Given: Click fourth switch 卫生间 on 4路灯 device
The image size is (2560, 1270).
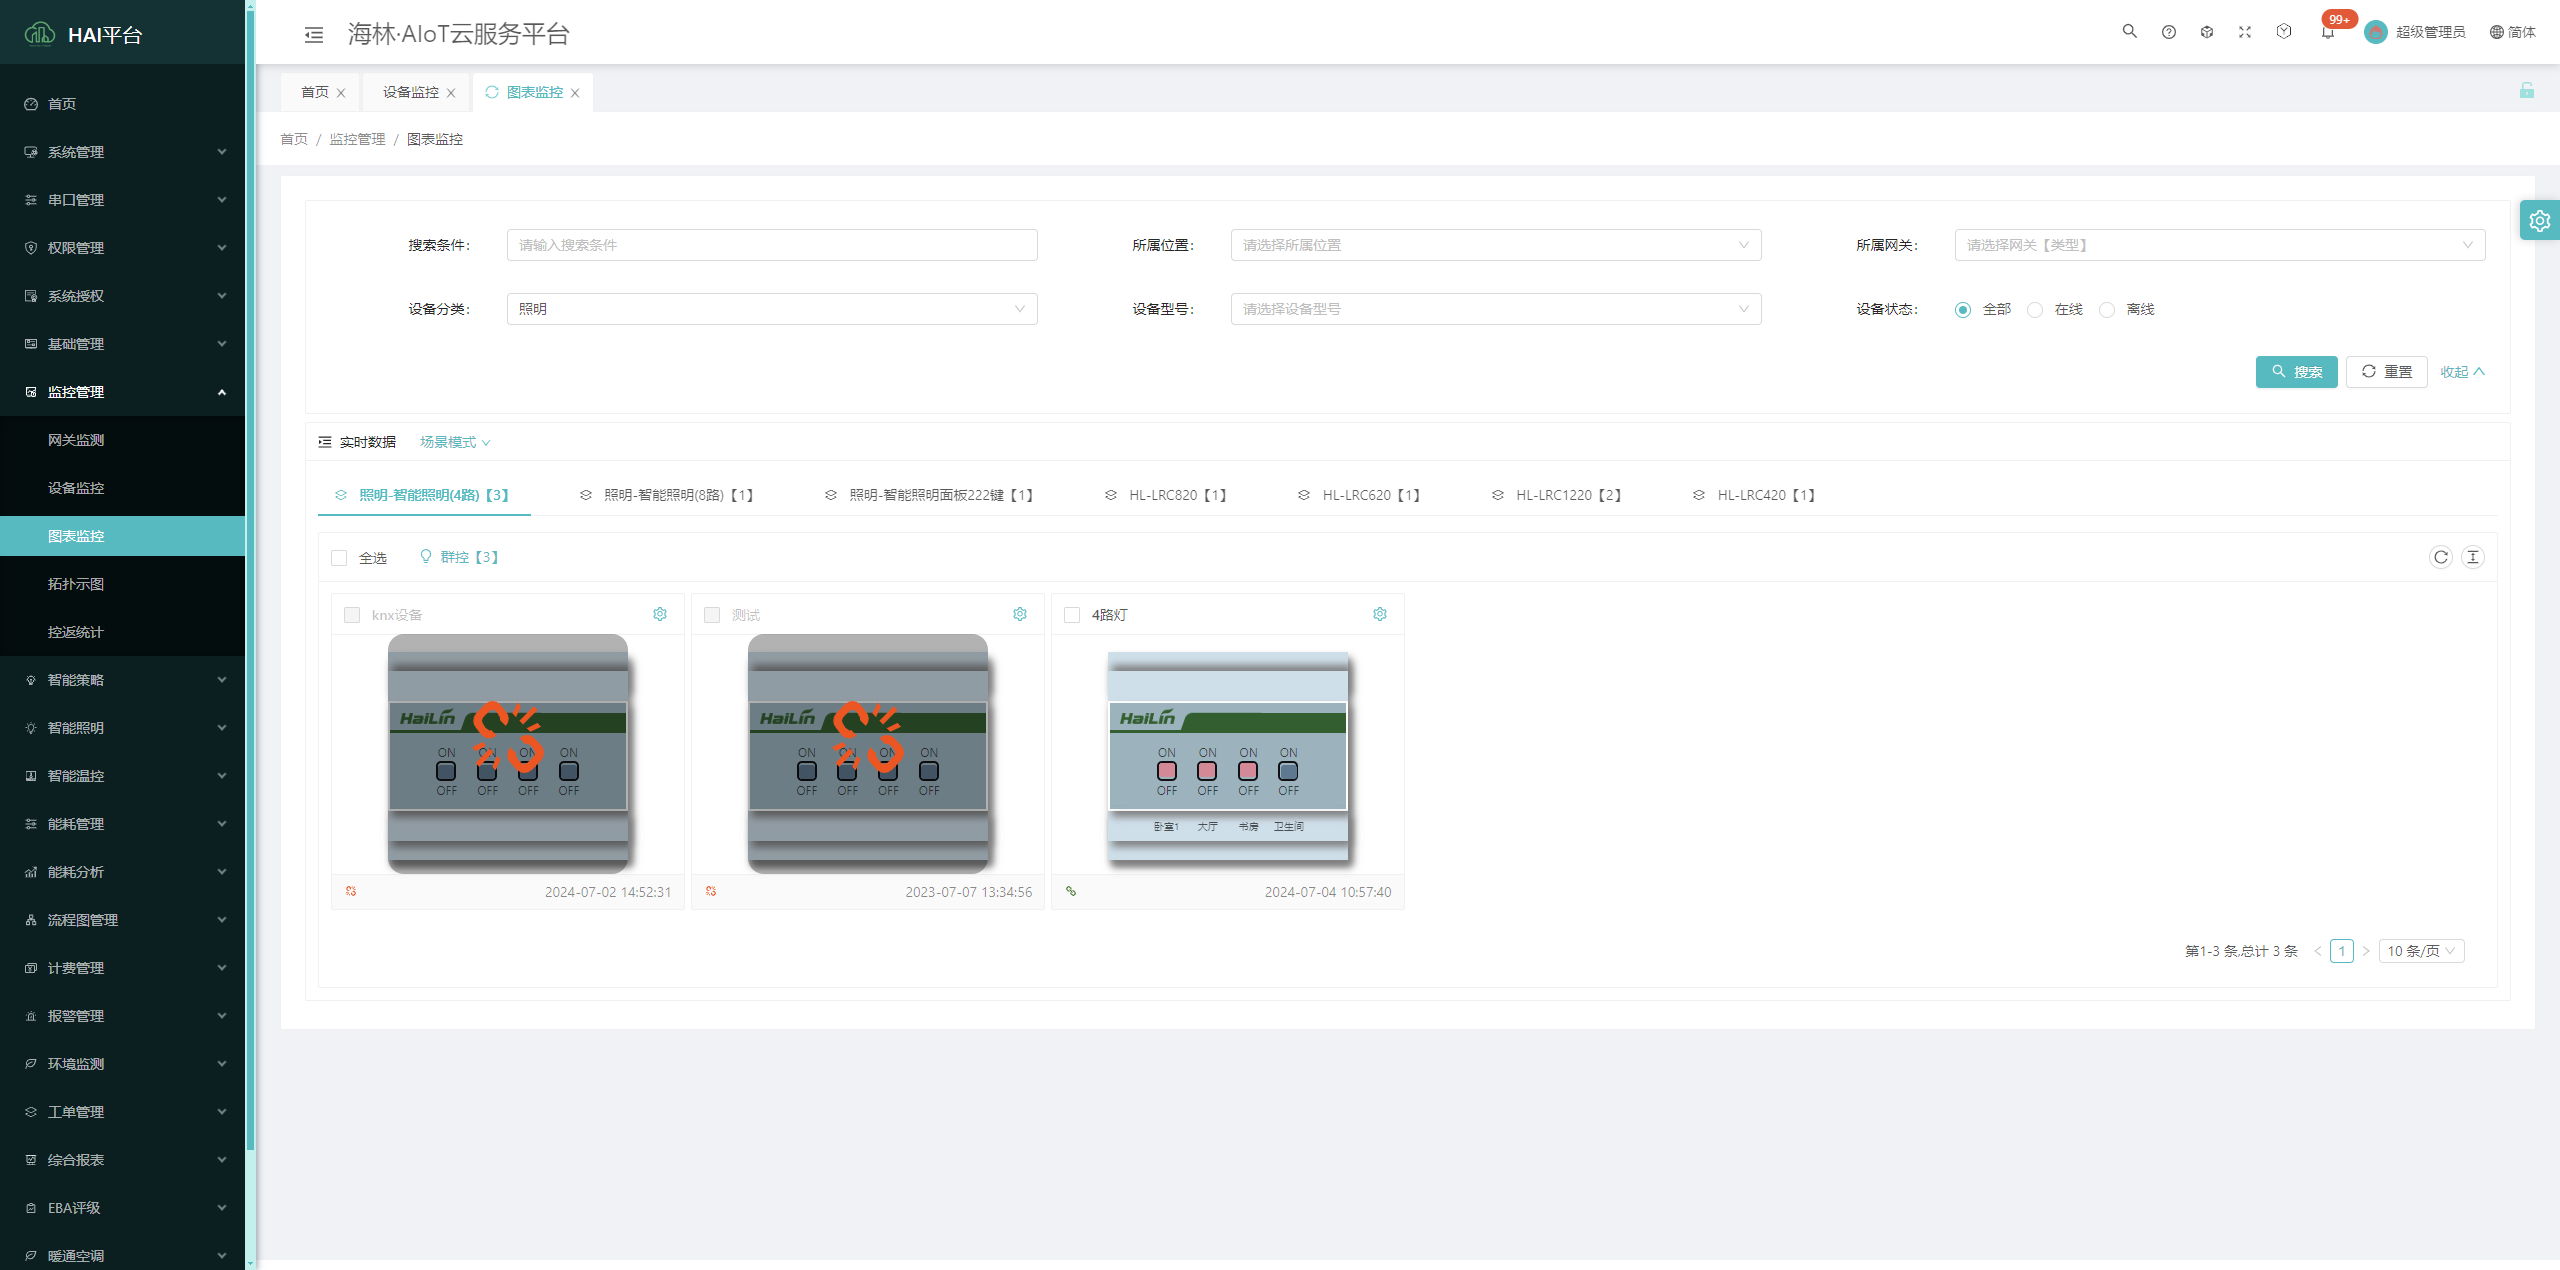Looking at the screenshot, I should click(1288, 770).
